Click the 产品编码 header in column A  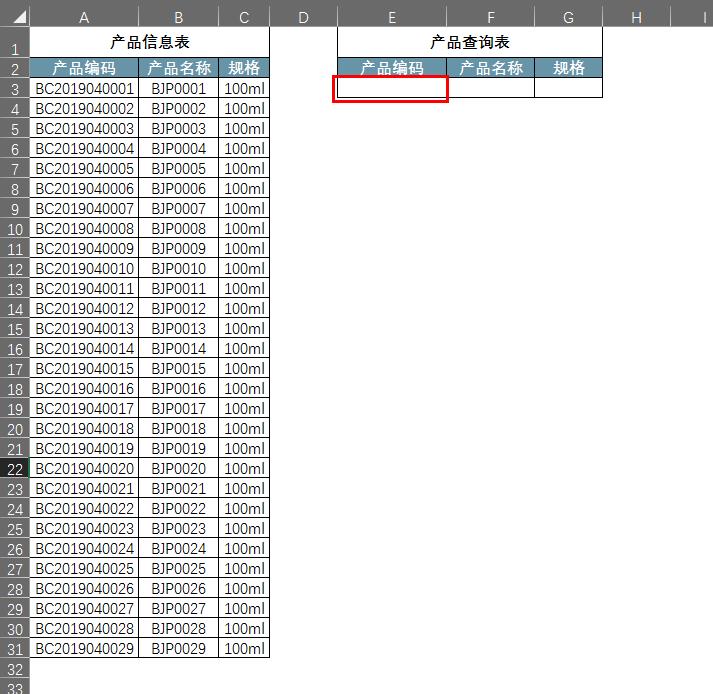click(x=84, y=68)
